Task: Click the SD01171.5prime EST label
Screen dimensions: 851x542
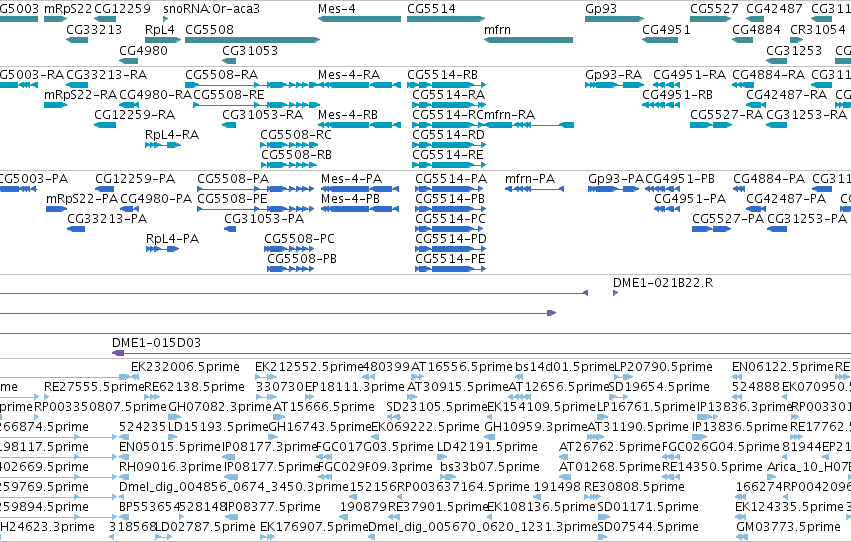Action: (647, 508)
